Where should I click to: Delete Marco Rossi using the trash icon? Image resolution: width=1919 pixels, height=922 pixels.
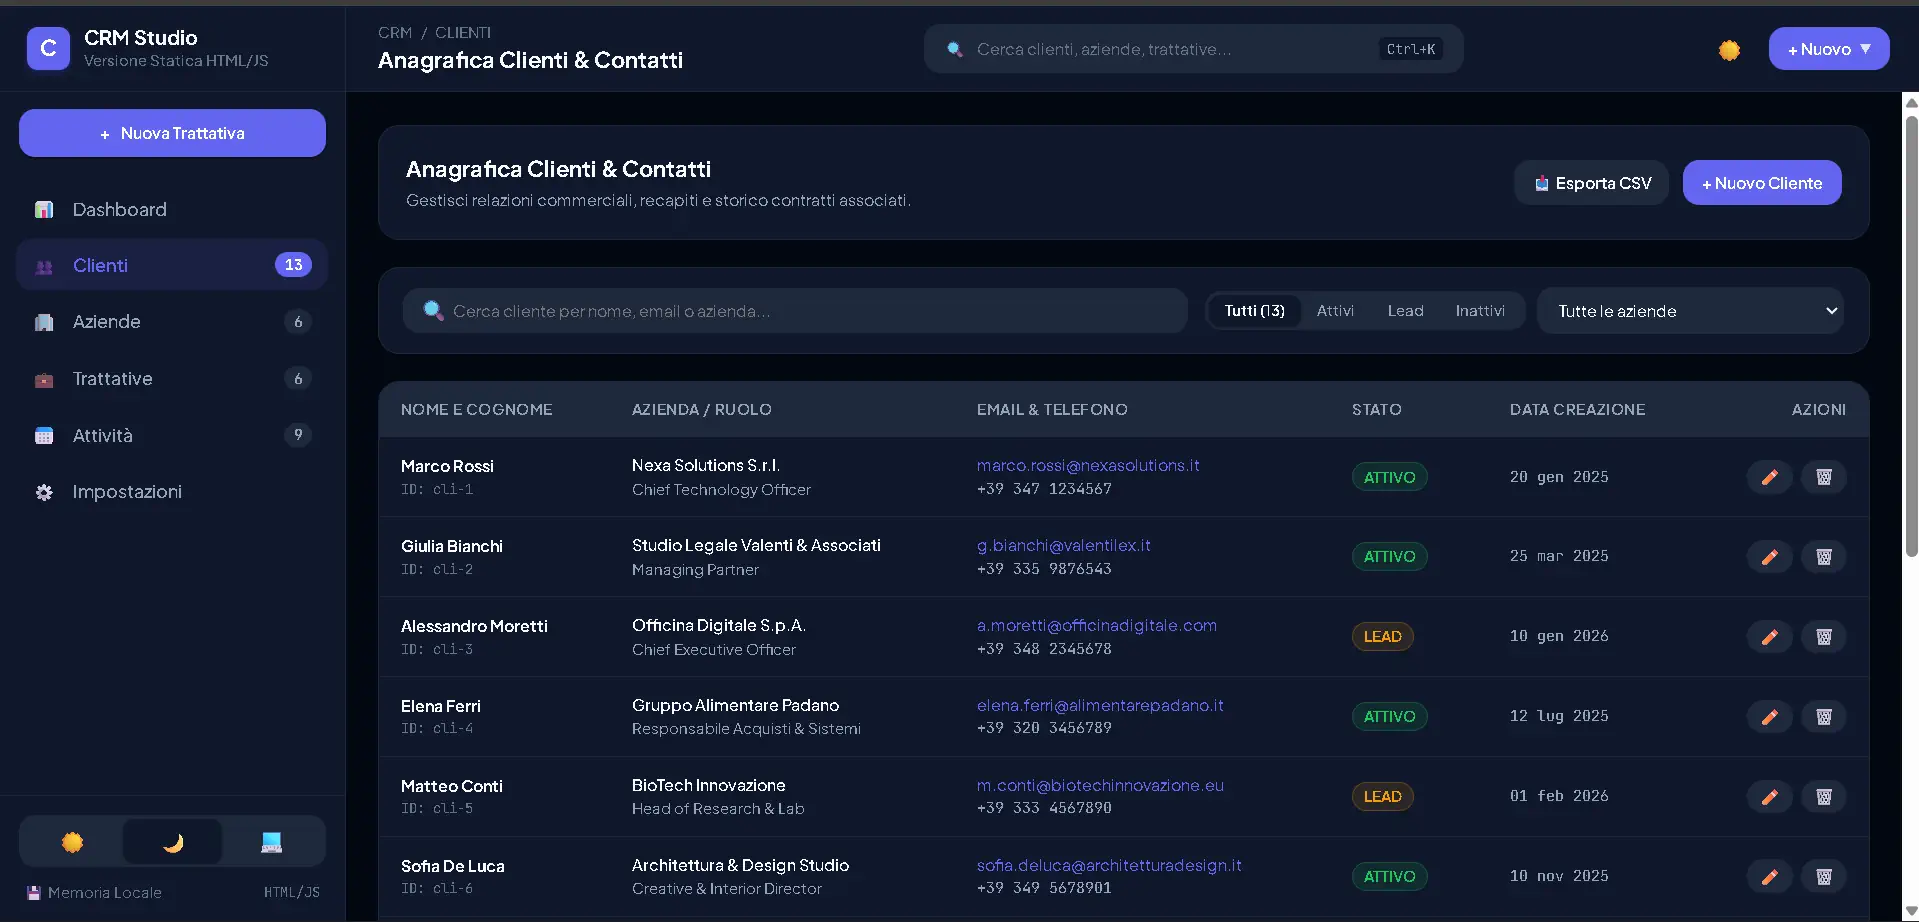(1823, 477)
